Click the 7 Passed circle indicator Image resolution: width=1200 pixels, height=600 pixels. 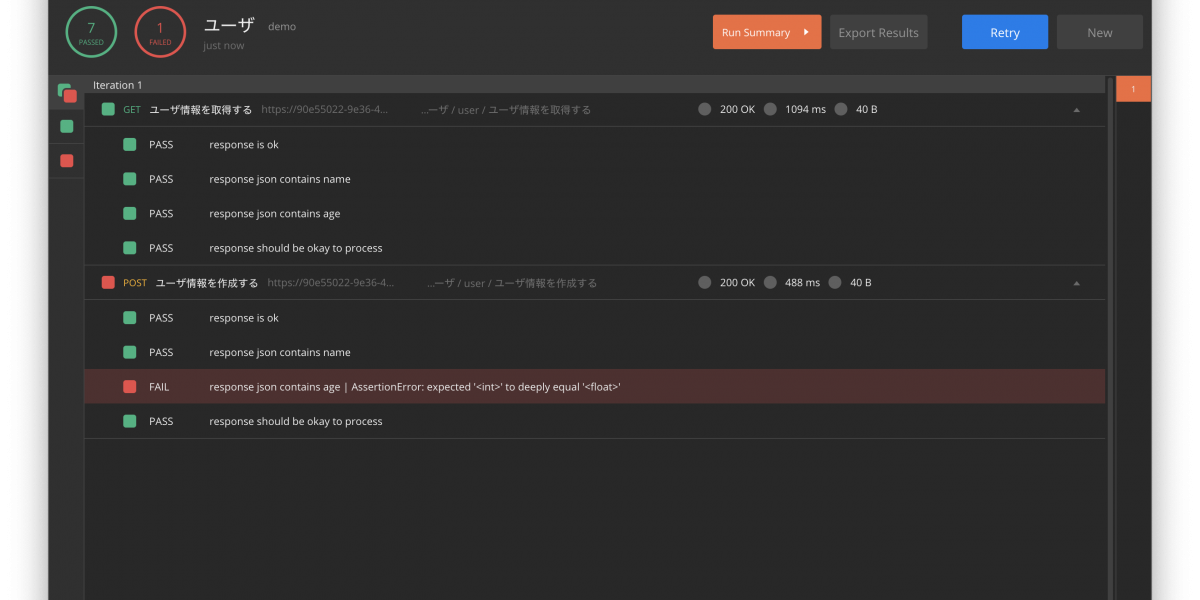click(91, 32)
